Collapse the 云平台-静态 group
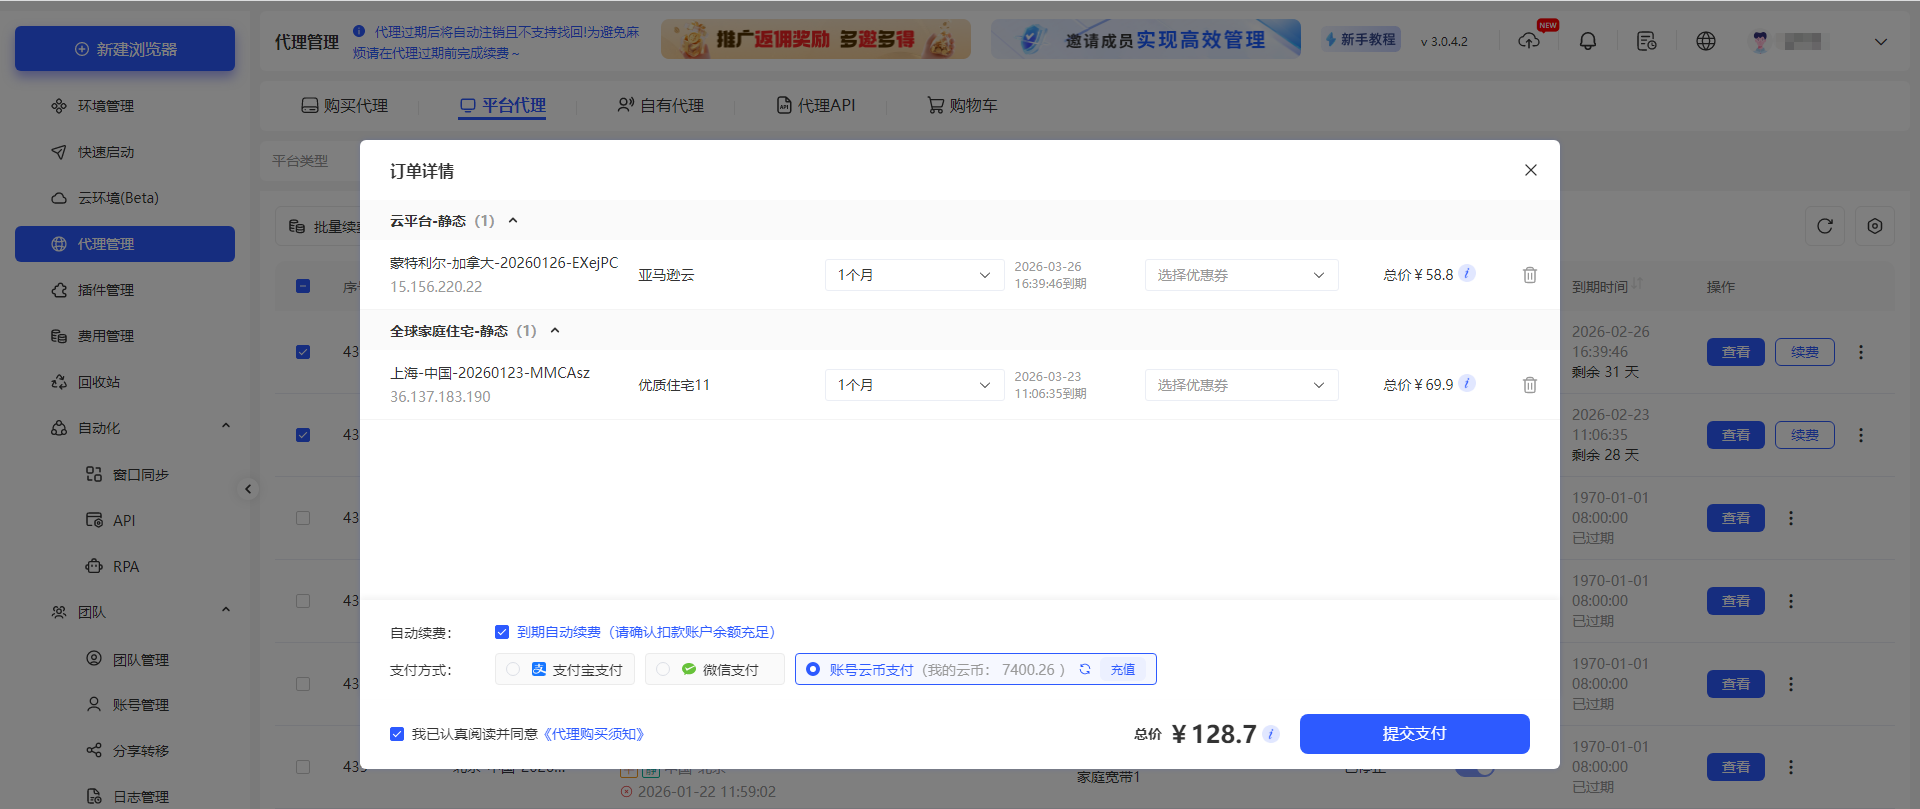Image resolution: width=1920 pixels, height=809 pixels. [513, 221]
